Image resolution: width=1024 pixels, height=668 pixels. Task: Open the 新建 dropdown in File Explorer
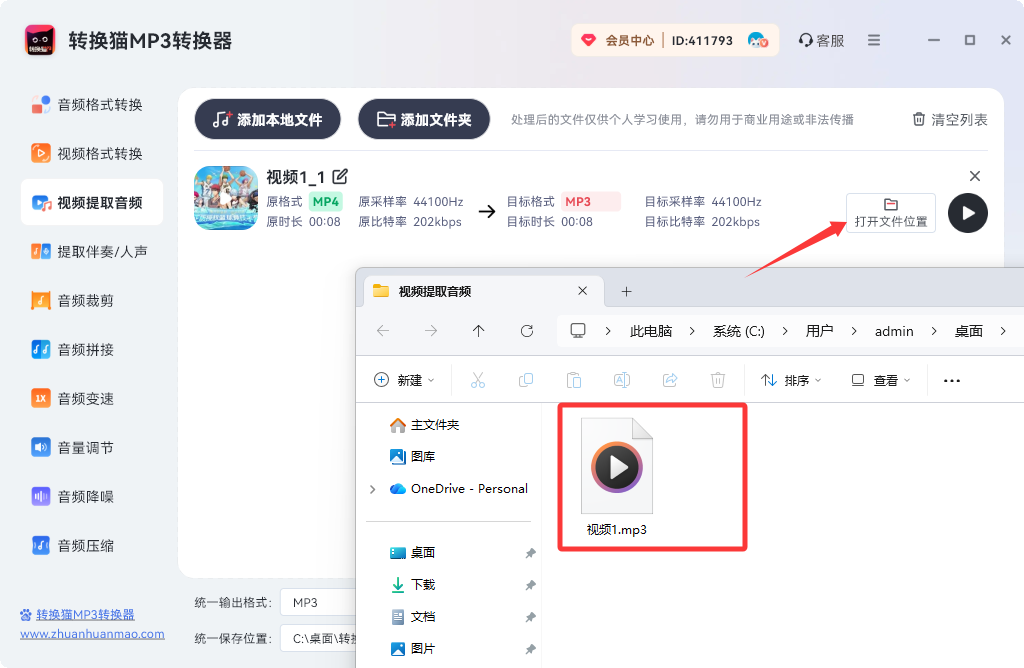(403, 380)
